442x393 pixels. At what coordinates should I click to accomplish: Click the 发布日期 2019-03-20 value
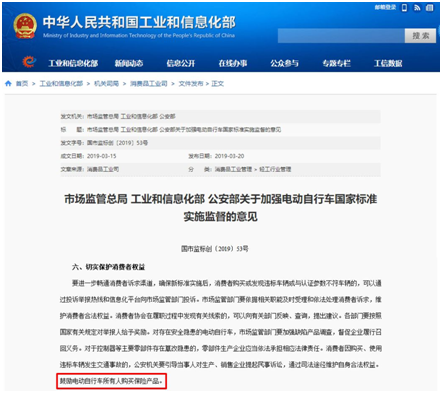coord(229,156)
